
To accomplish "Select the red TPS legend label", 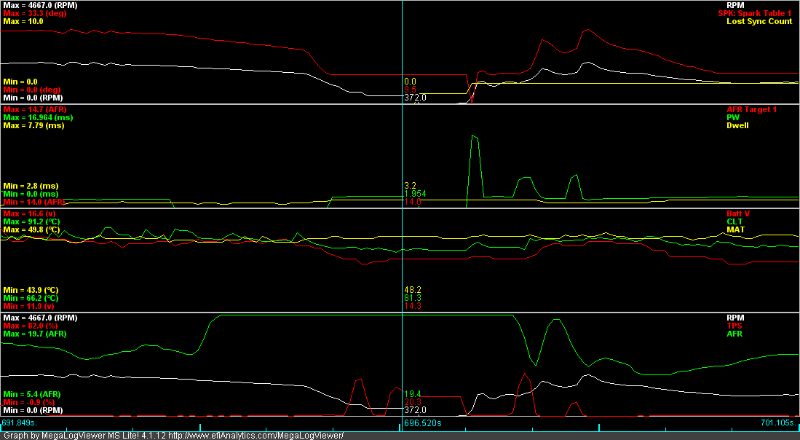I will 788,326.
